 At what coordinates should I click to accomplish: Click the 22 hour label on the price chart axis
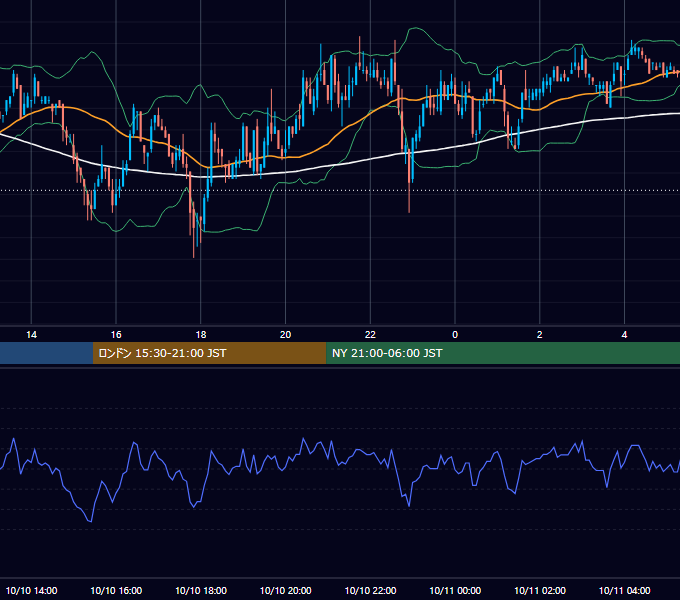[370, 335]
